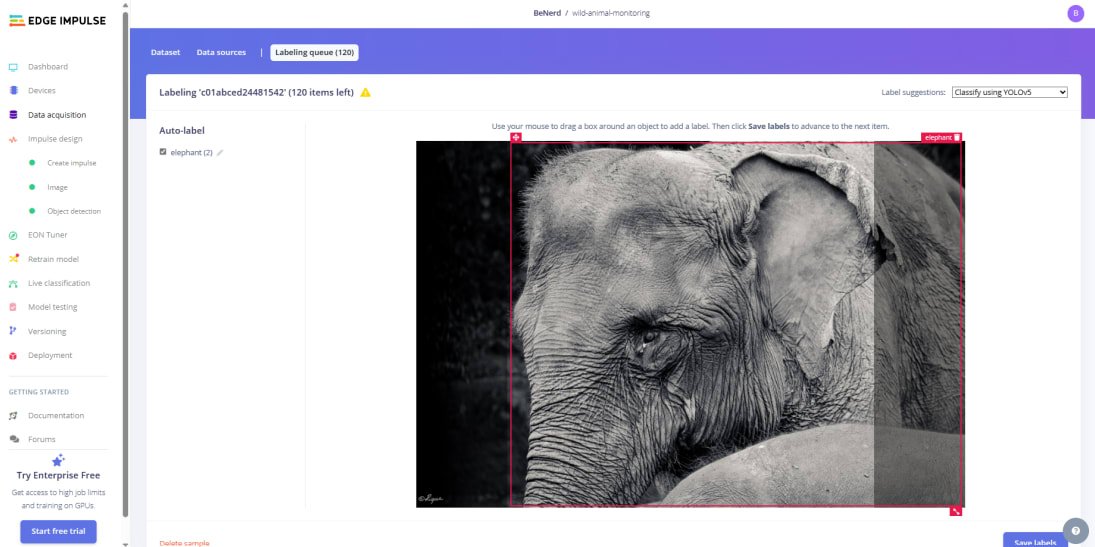Click the sidebar vertical scrollbar
Viewport: 1095px width, 547px height.
126,265
